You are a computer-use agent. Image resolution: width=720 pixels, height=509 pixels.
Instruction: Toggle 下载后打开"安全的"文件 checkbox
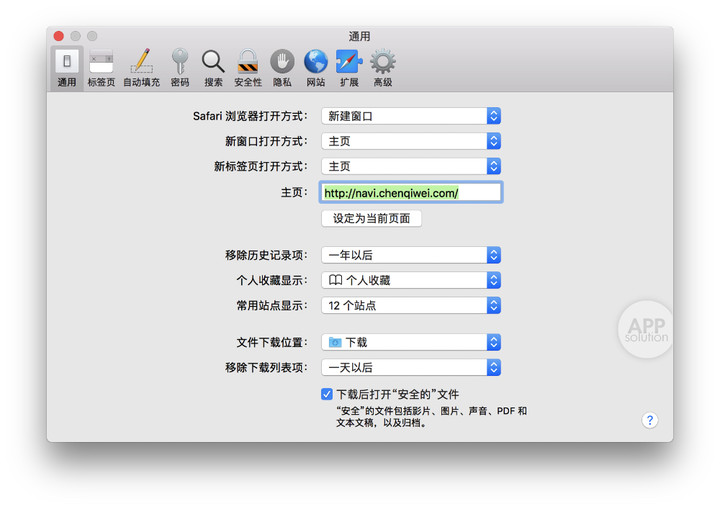[326, 394]
